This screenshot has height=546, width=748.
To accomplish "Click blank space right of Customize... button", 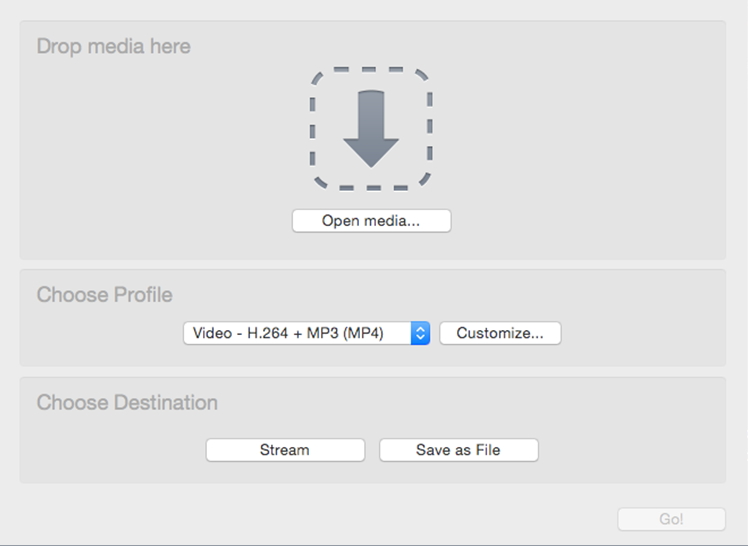I will pos(640,334).
